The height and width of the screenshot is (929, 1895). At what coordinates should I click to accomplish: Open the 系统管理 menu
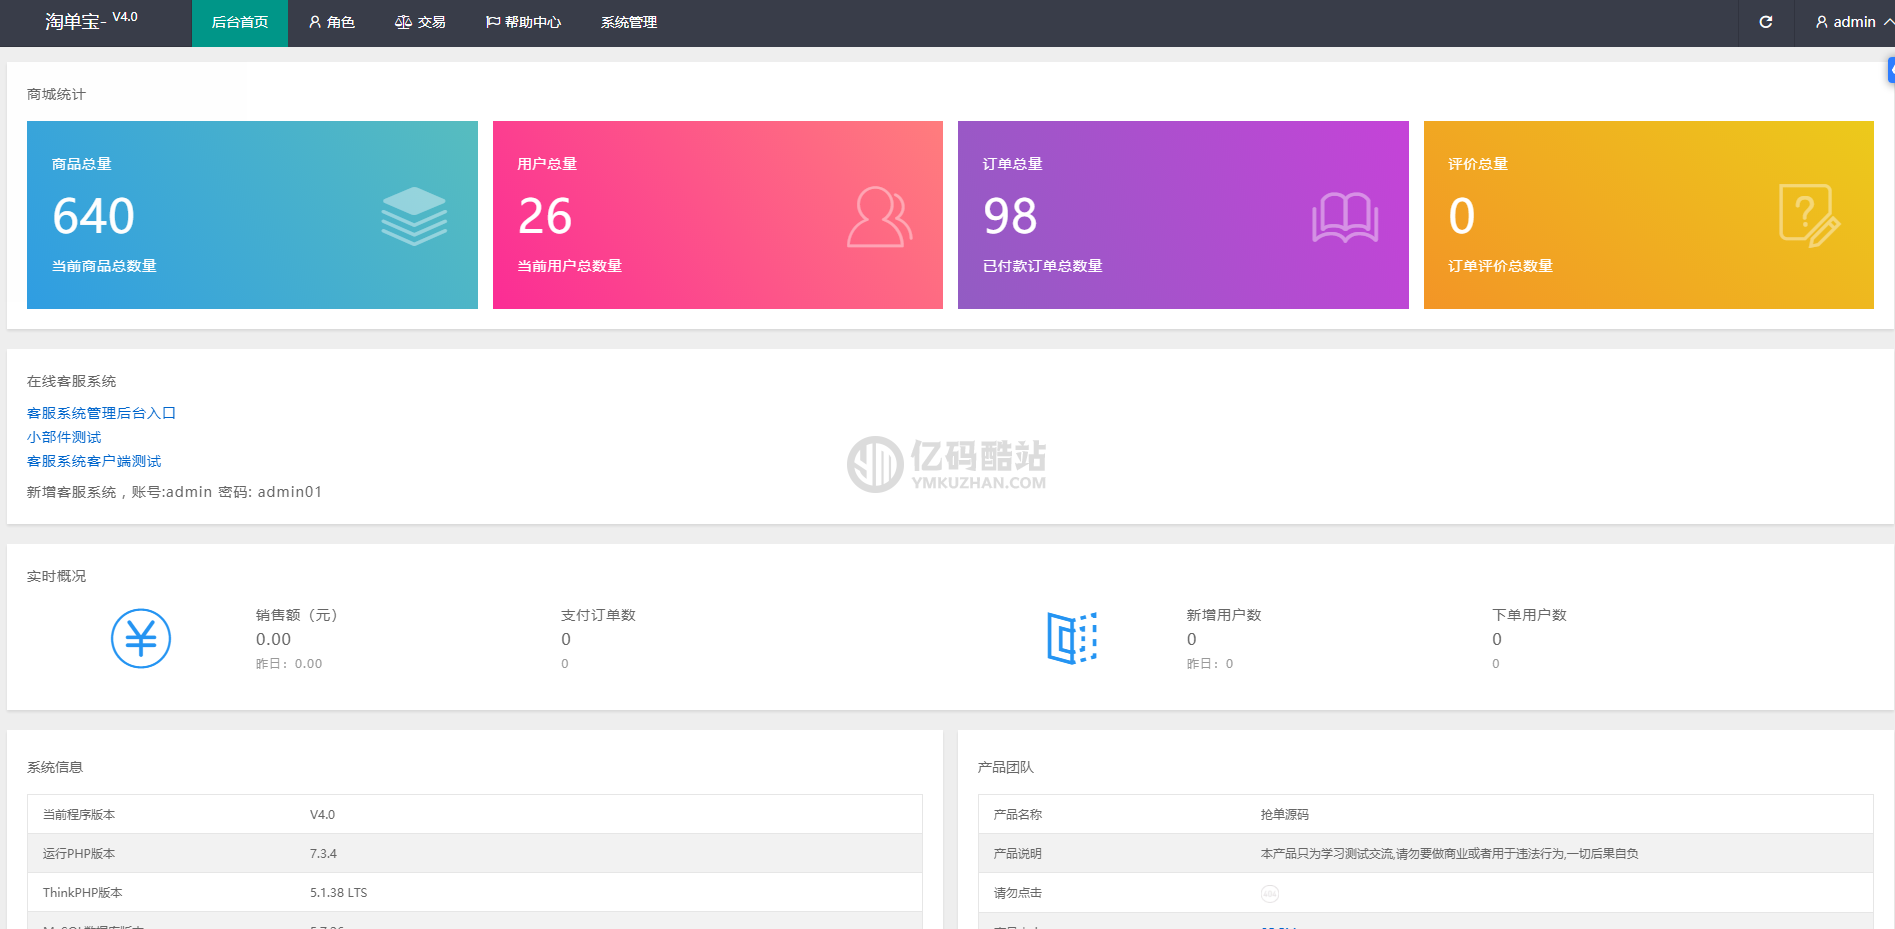click(629, 23)
